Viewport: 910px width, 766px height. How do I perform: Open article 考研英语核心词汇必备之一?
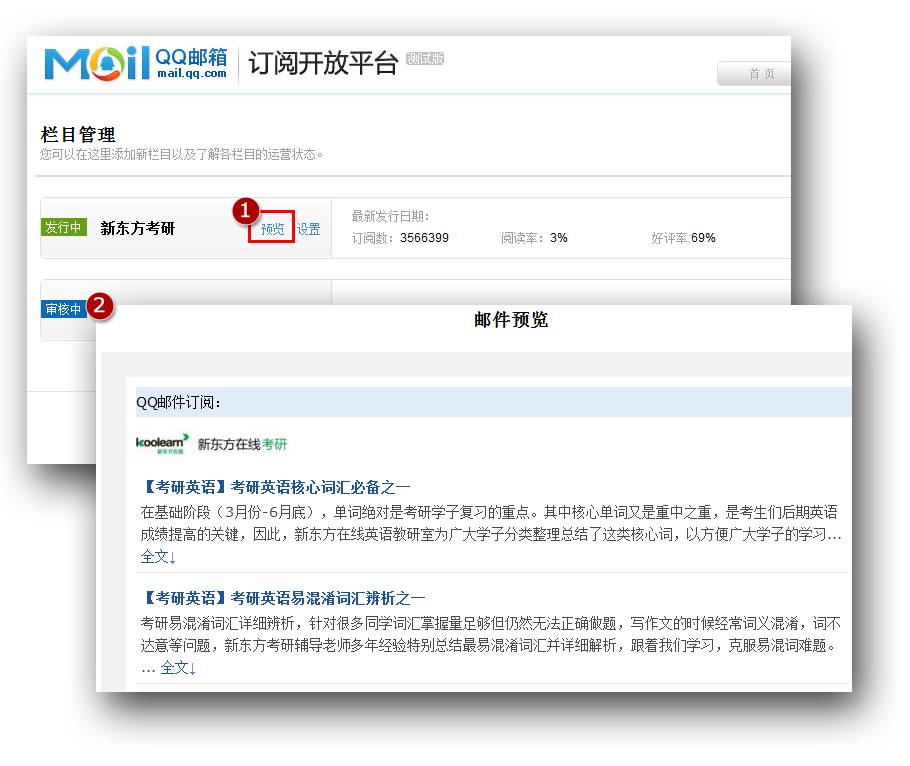point(276,487)
